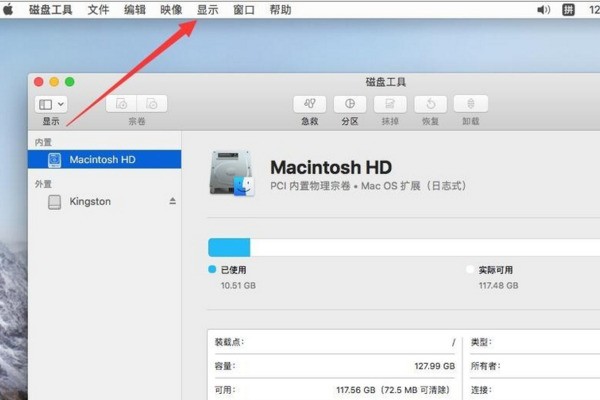The height and width of the screenshot is (400, 600).
Task: Click the large Macintosh HD disk icon
Action: pyautogui.click(x=231, y=174)
